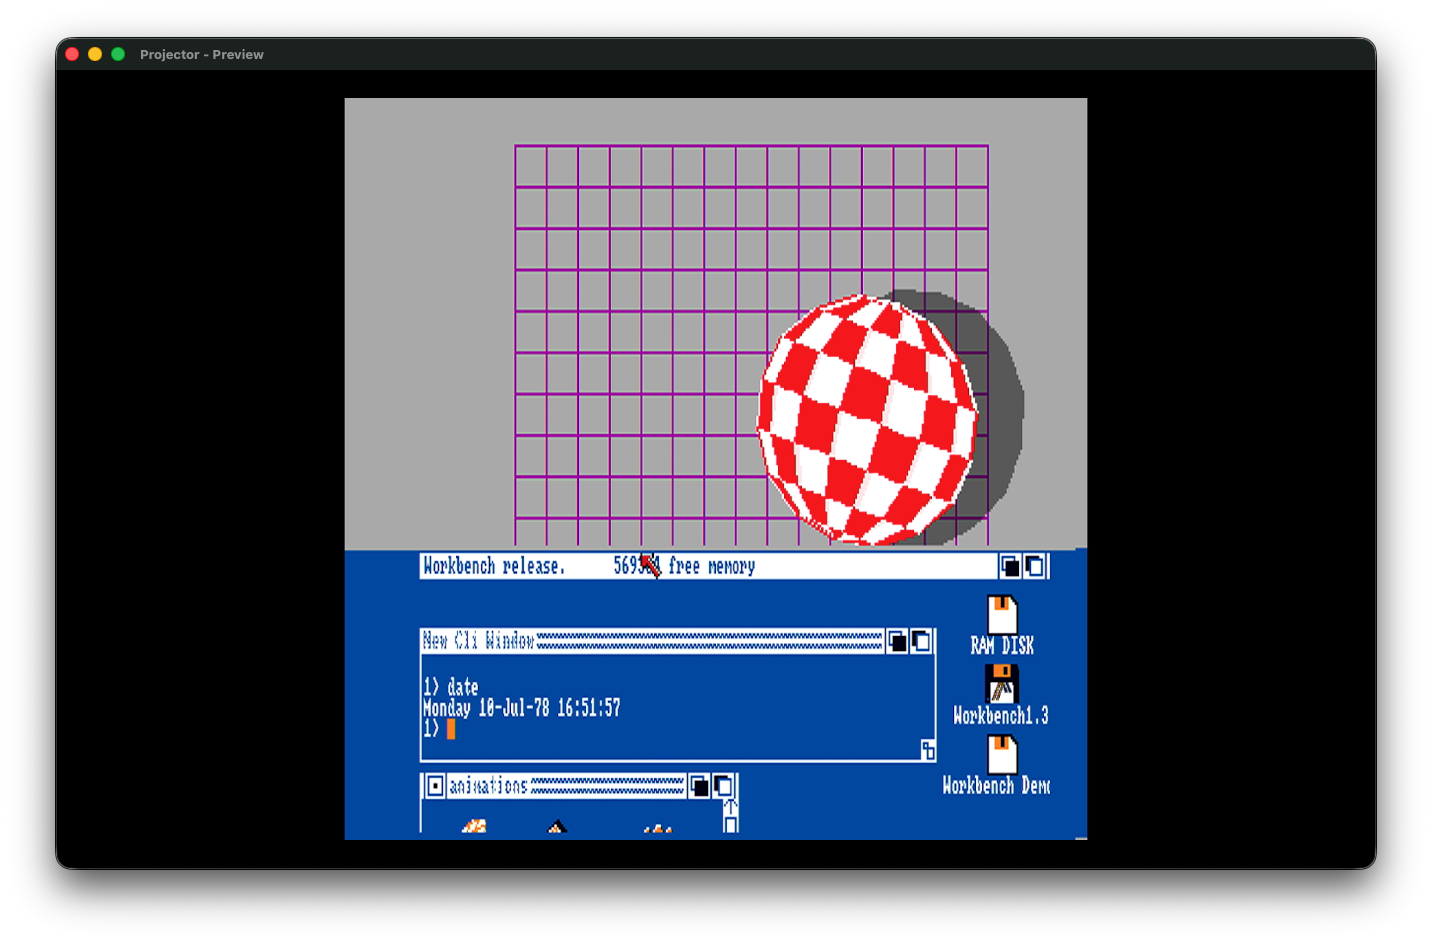Click the Workbench release title bar text

pyautogui.click(x=494, y=566)
